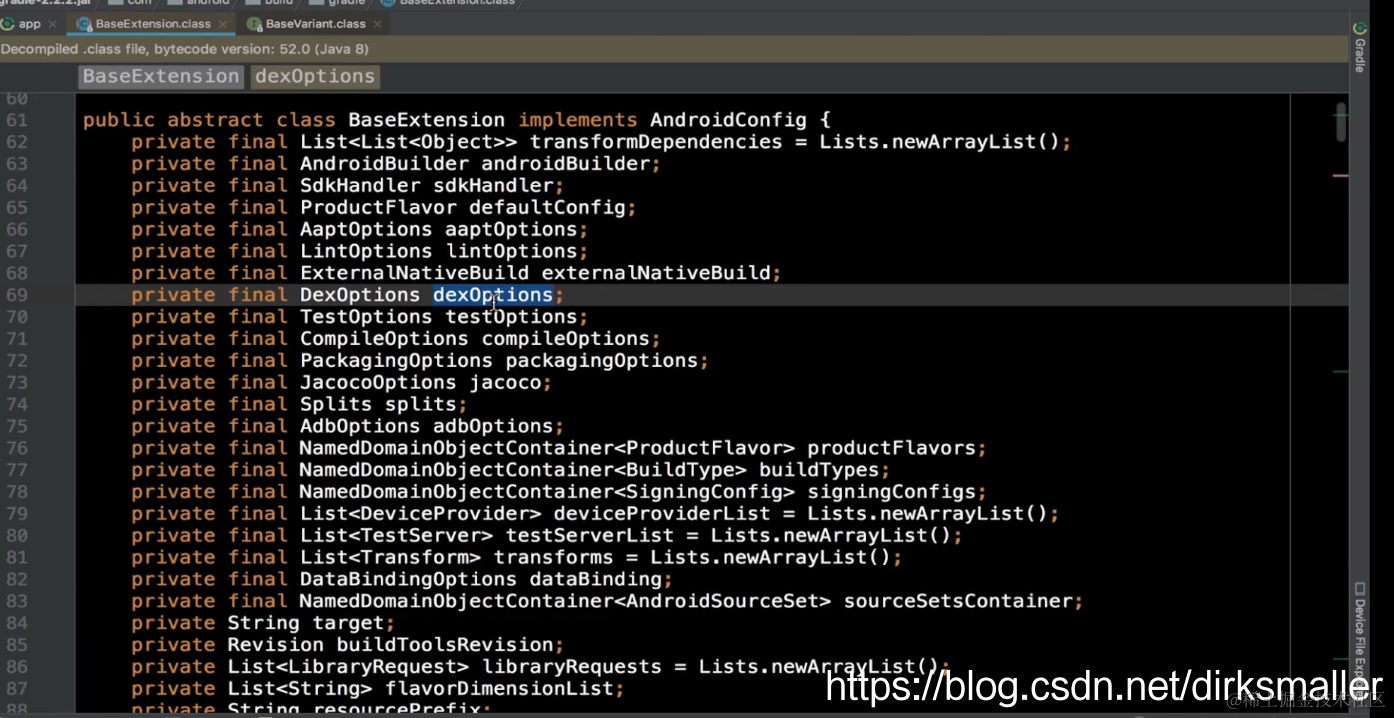Click the red error stripe marker
The width and height of the screenshot is (1394, 718).
point(1340,176)
